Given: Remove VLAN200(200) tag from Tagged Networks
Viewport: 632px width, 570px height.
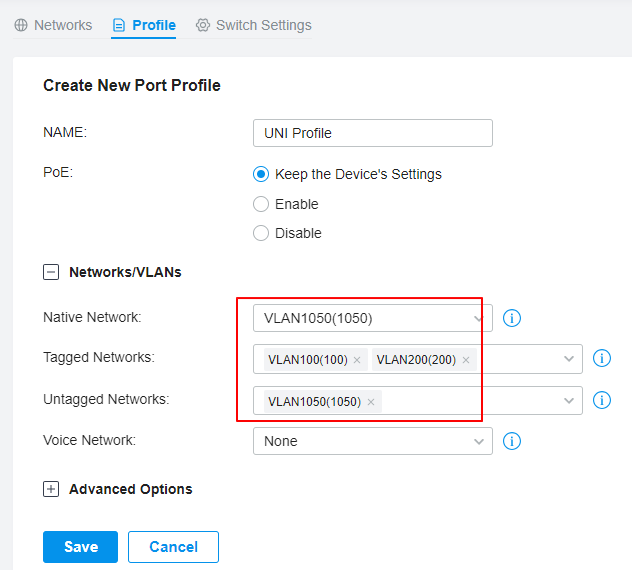Looking at the screenshot, I should pos(466,360).
